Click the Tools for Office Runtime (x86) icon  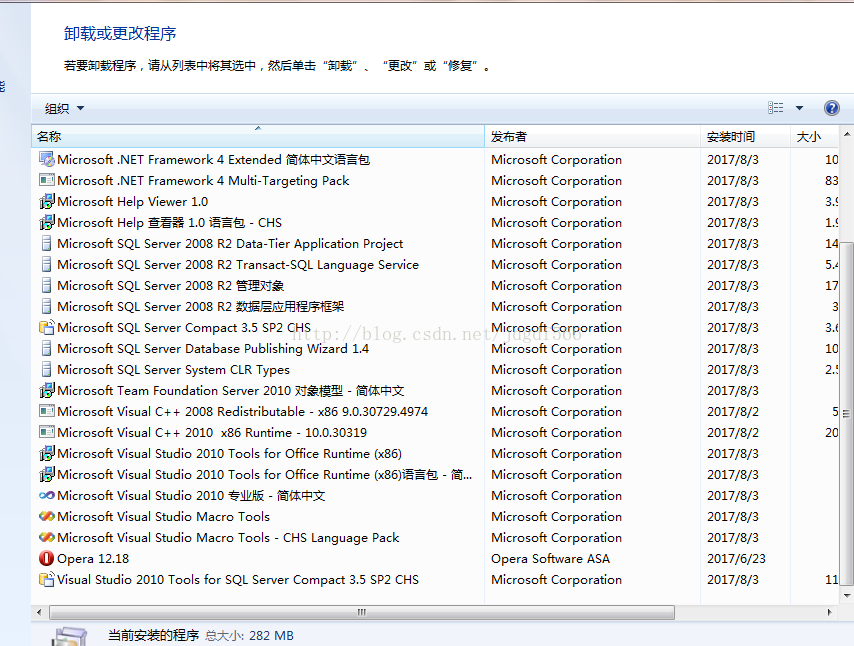pyautogui.click(x=47, y=454)
